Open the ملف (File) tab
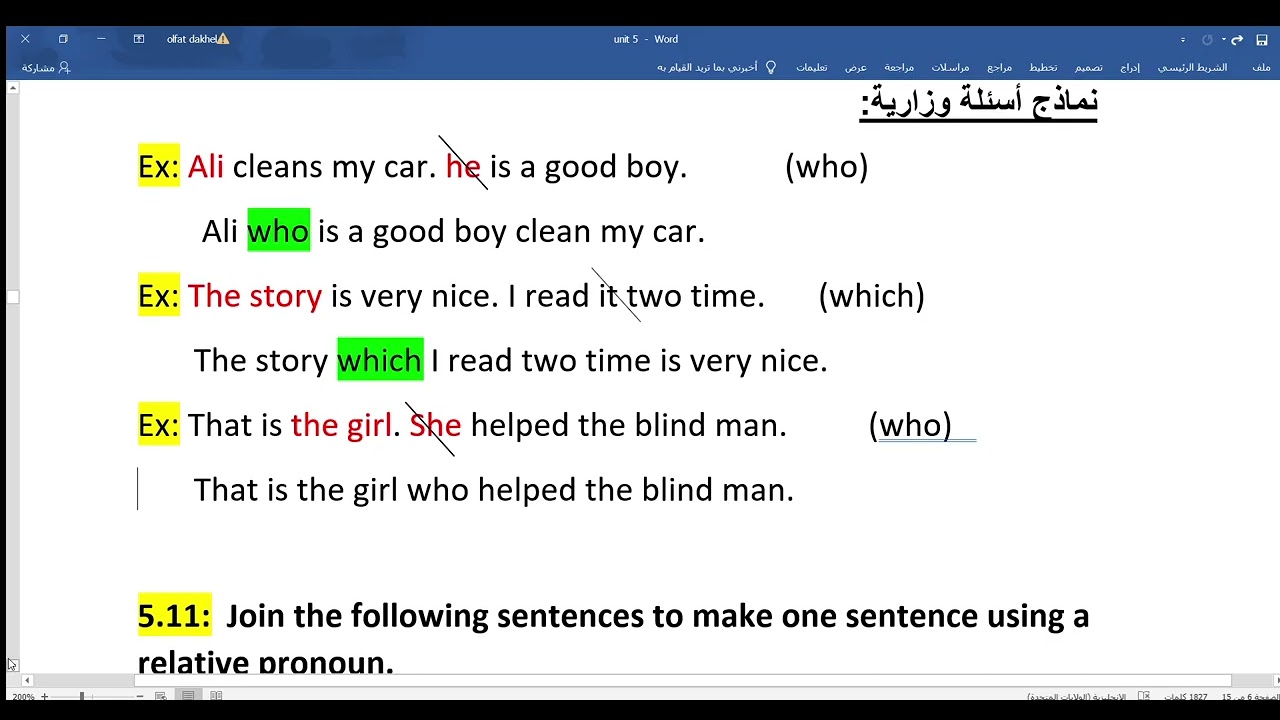The image size is (1280, 720). (x=1261, y=67)
